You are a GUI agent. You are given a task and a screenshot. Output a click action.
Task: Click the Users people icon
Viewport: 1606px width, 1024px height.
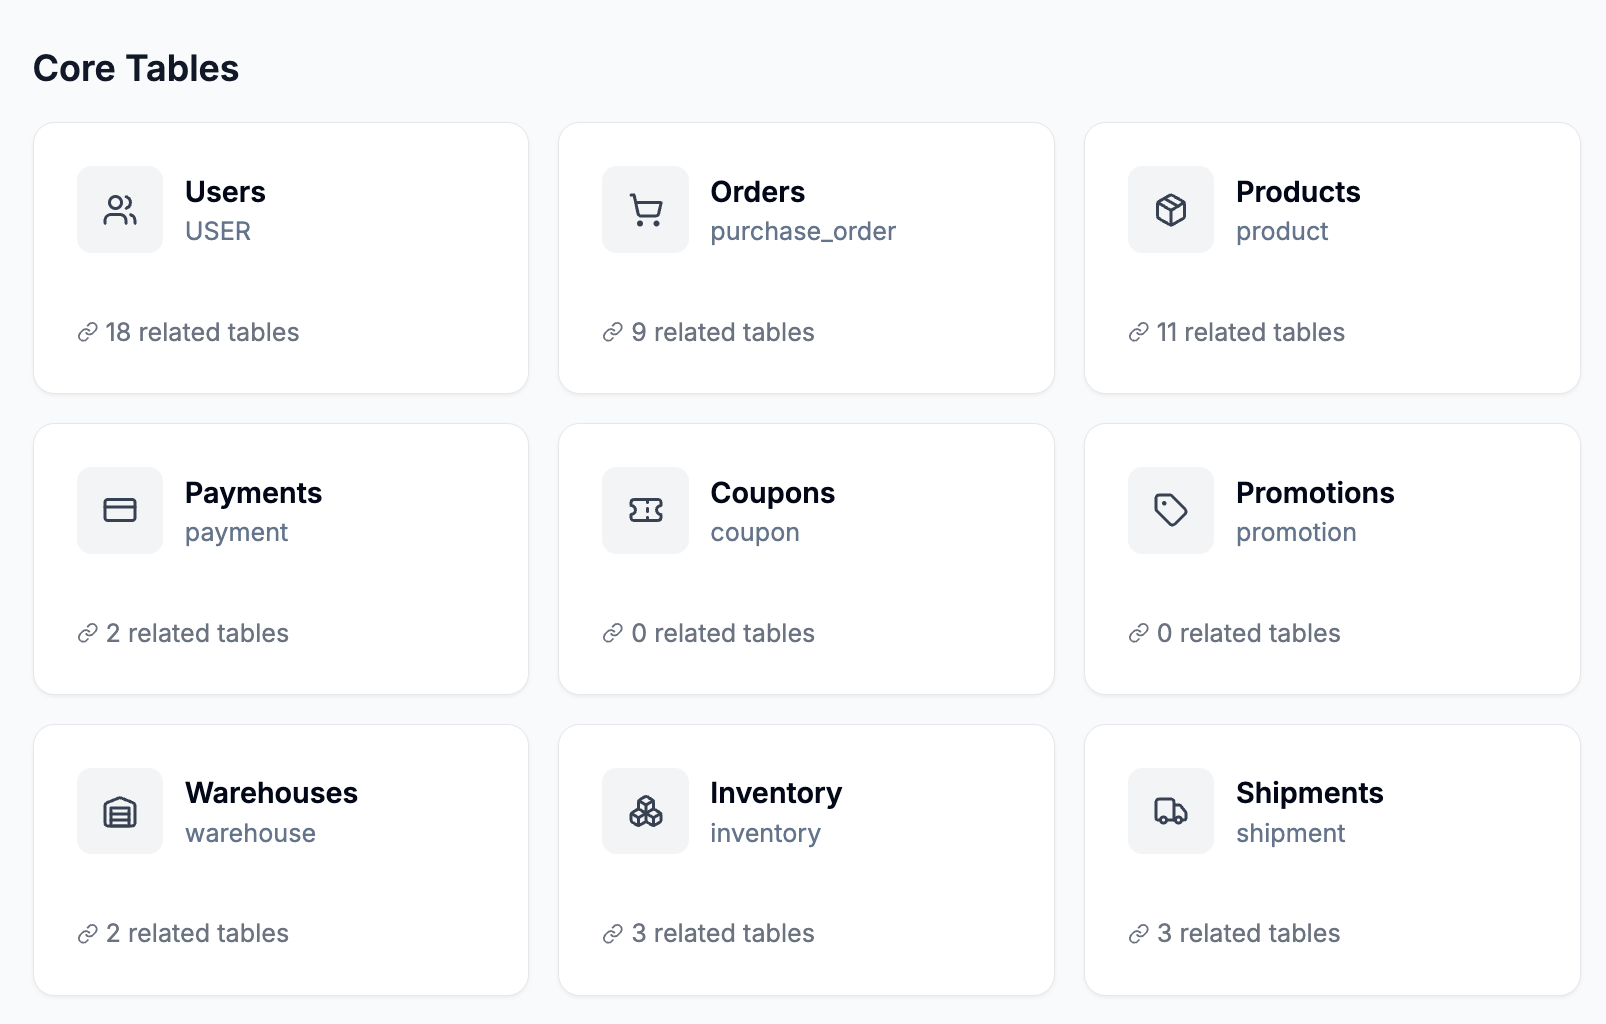(x=119, y=209)
